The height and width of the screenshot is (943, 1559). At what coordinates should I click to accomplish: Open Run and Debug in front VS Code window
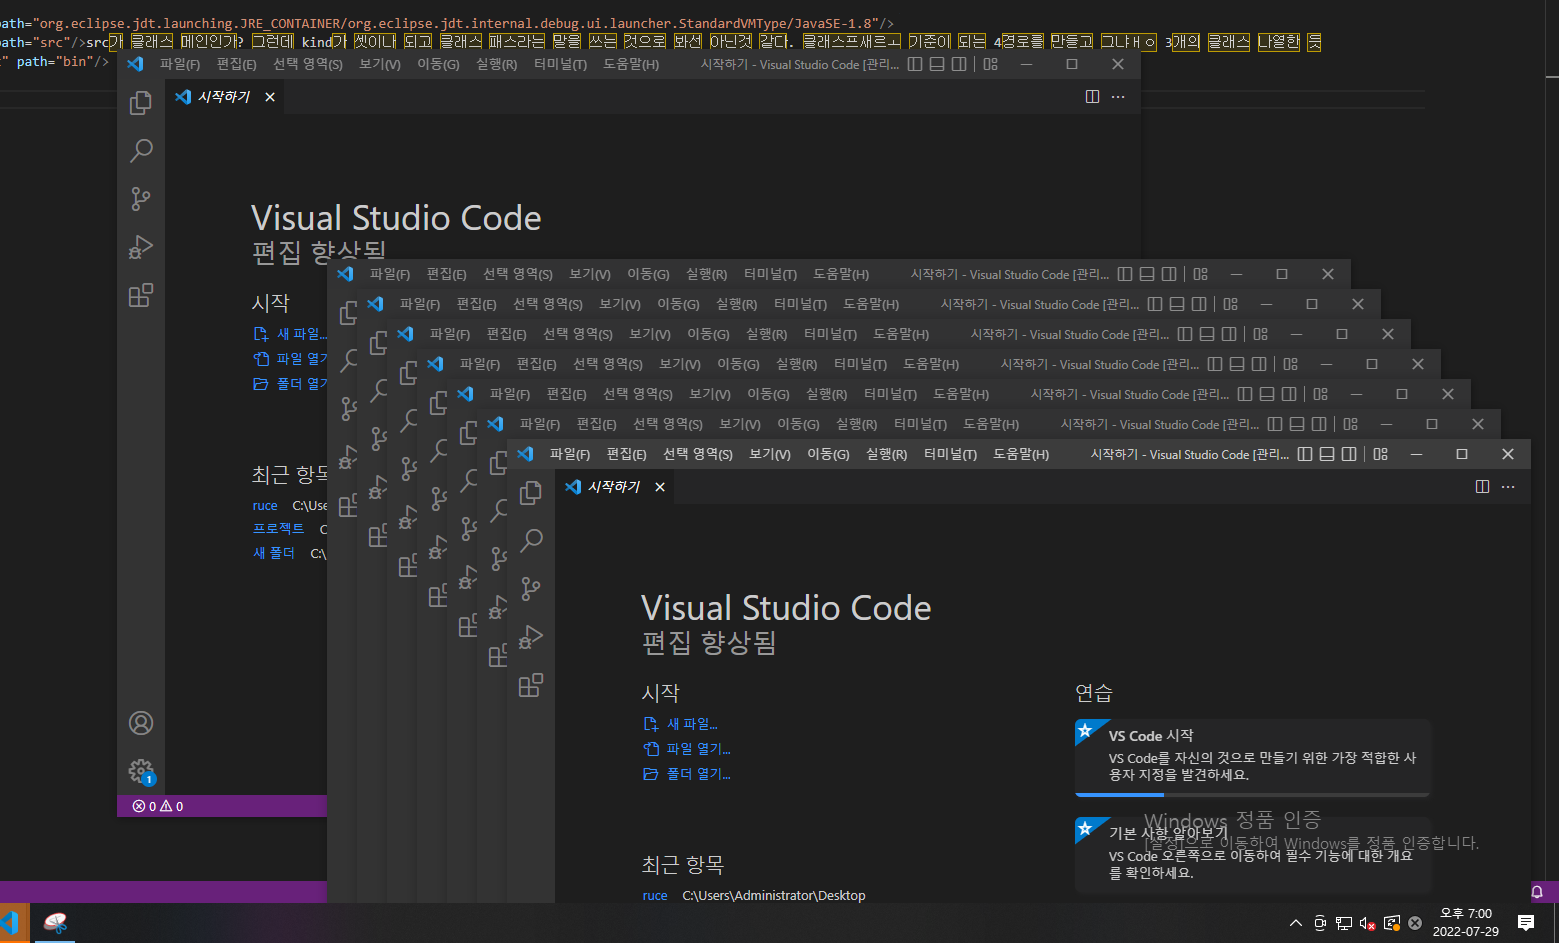tap(531, 637)
